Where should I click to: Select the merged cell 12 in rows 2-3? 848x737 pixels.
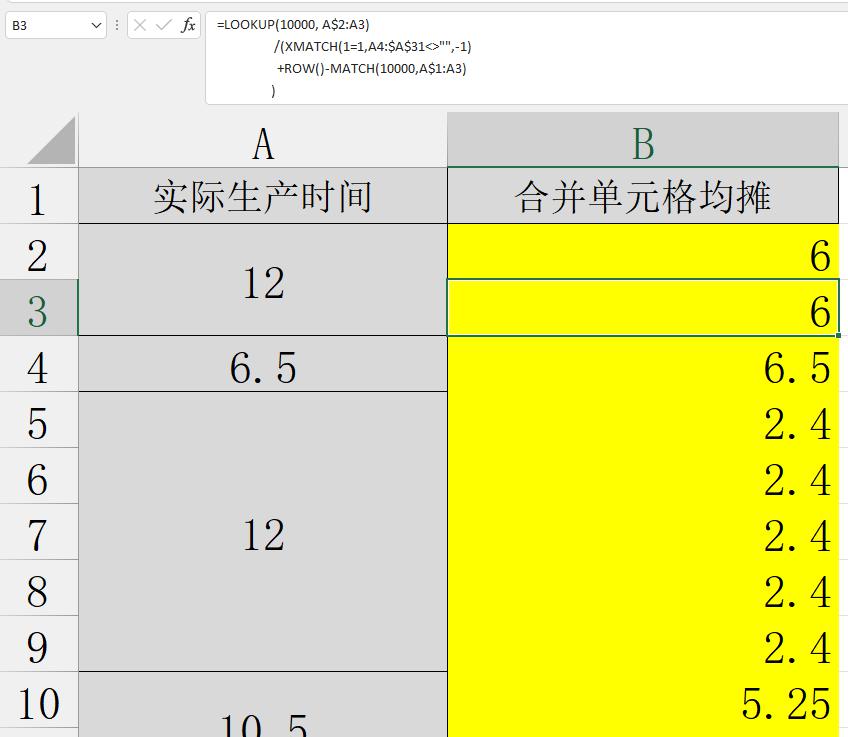(263, 280)
